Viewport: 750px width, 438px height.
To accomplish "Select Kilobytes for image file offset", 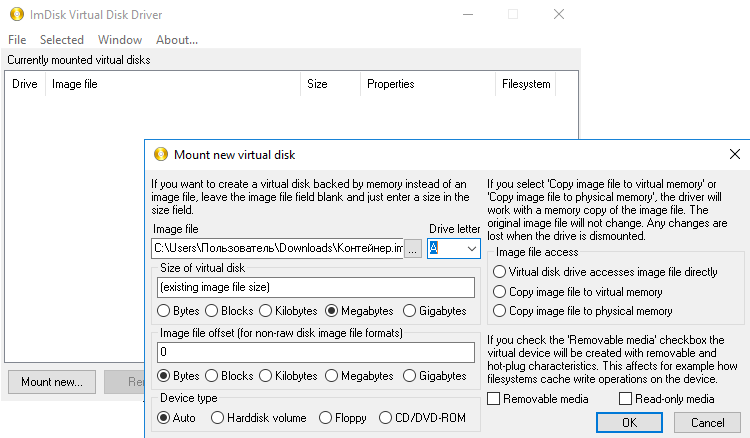I will (x=288, y=376).
